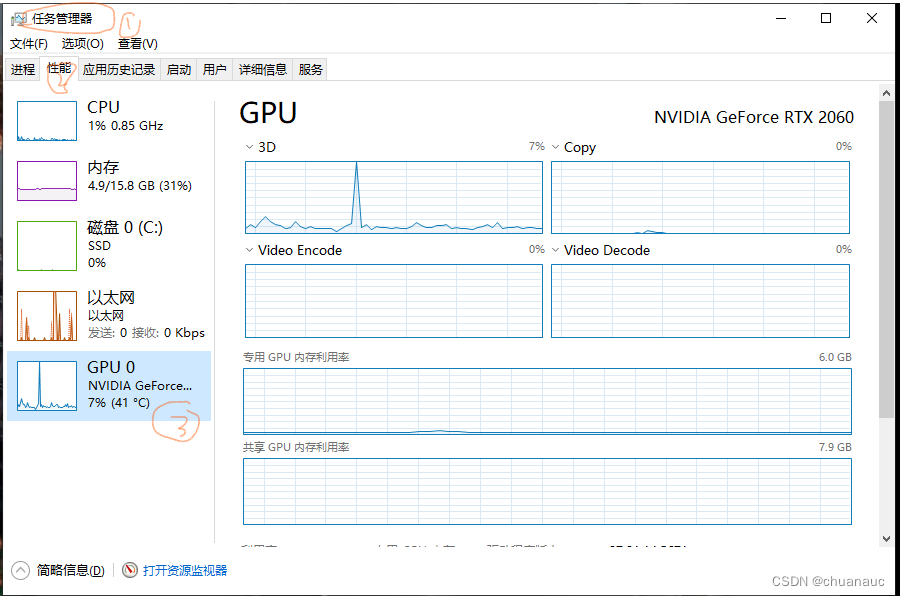Image resolution: width=900 pixels, height=596 pixels.
Task: Open the Video Decode graph dropdown
Action: pyautogui.click(x=556, y=250)
